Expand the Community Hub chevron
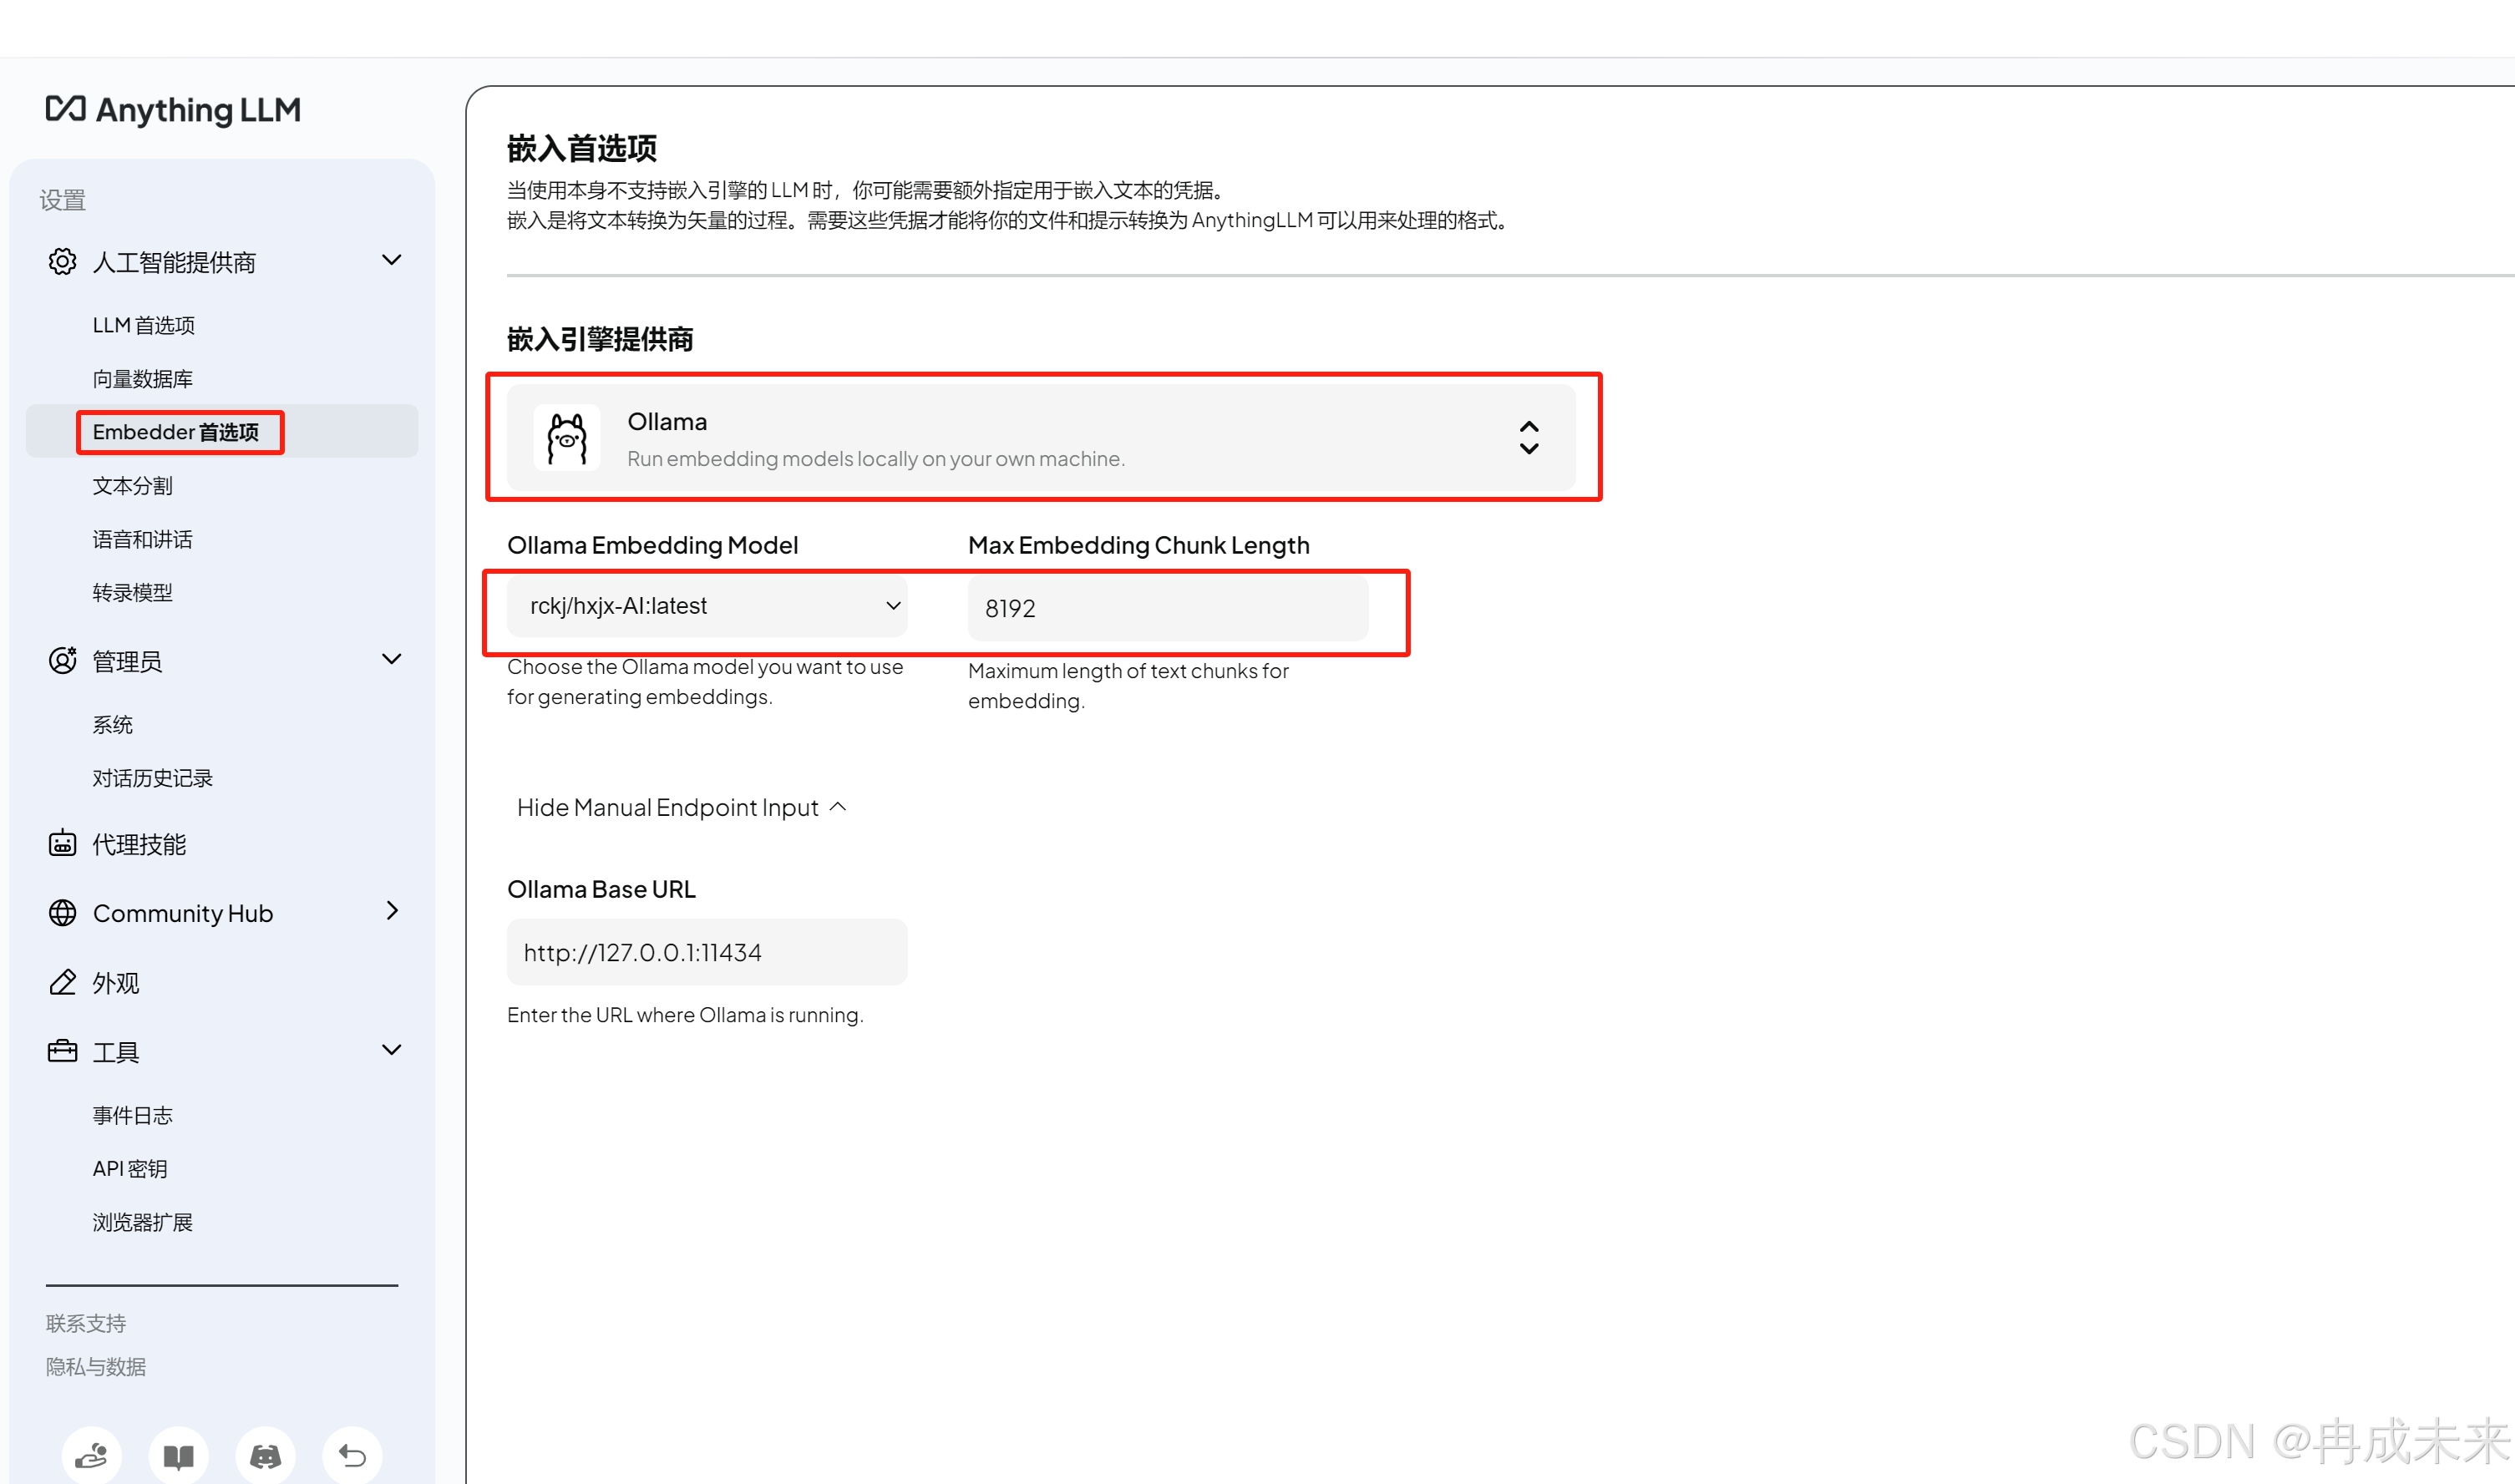The height and width of the screenshot is (1484, 2515). pos(392,911)
